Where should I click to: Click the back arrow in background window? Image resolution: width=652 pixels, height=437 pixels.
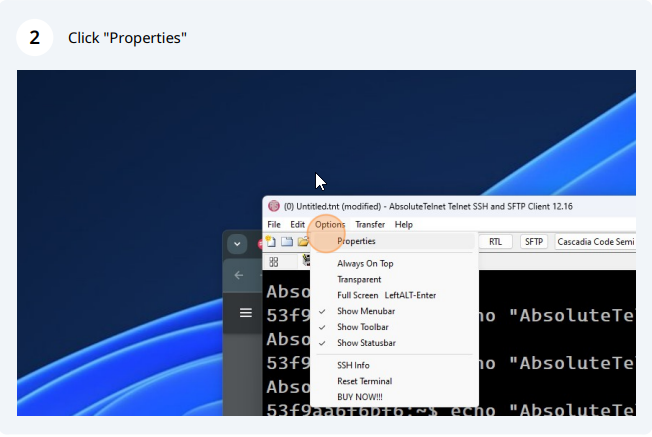point(239,275)
